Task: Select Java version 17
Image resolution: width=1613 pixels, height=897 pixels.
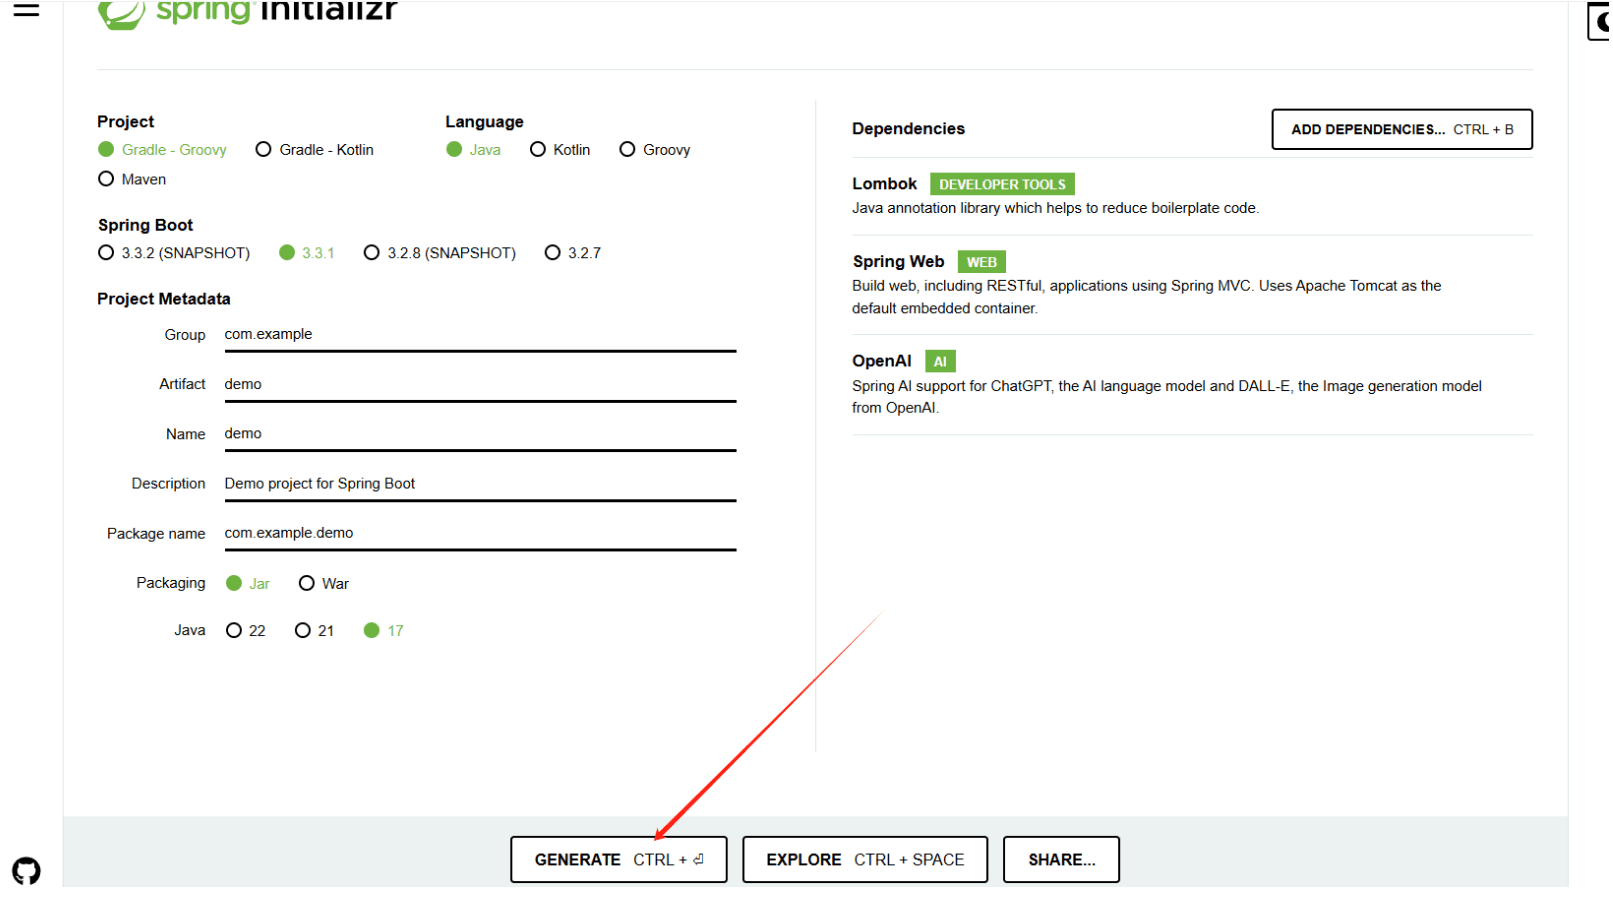Action: 384,631
